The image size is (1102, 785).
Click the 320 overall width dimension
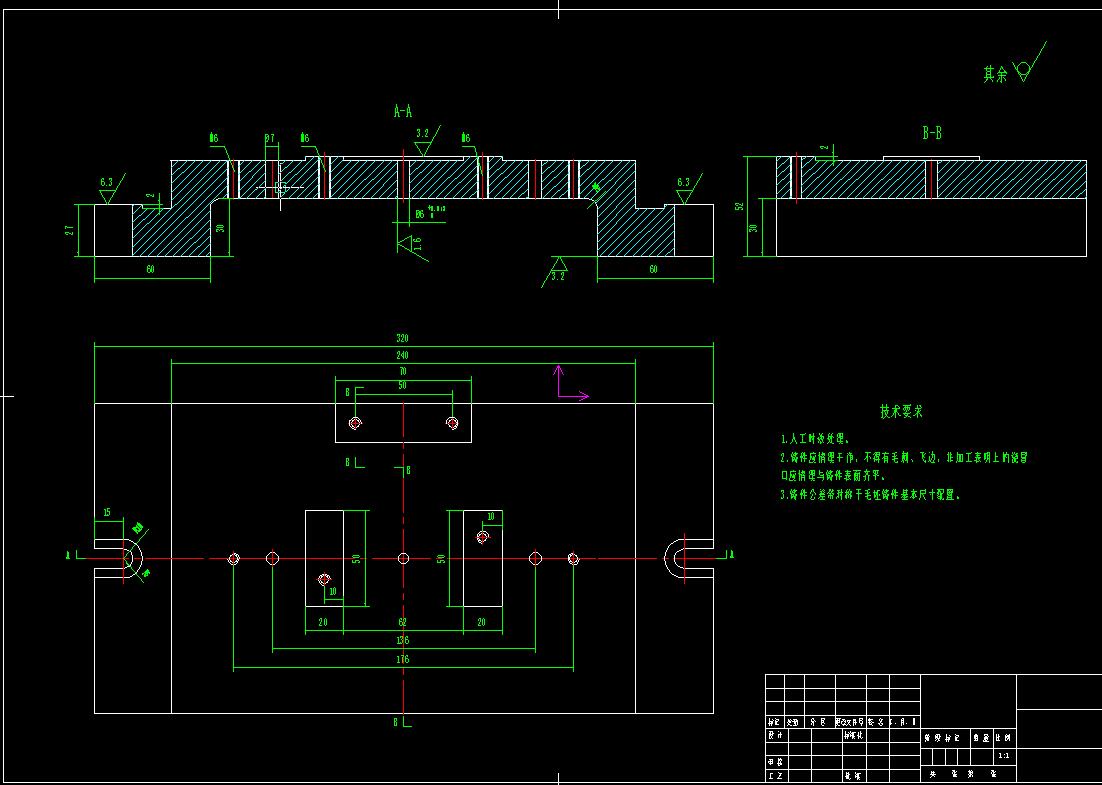tap(403, 339)
